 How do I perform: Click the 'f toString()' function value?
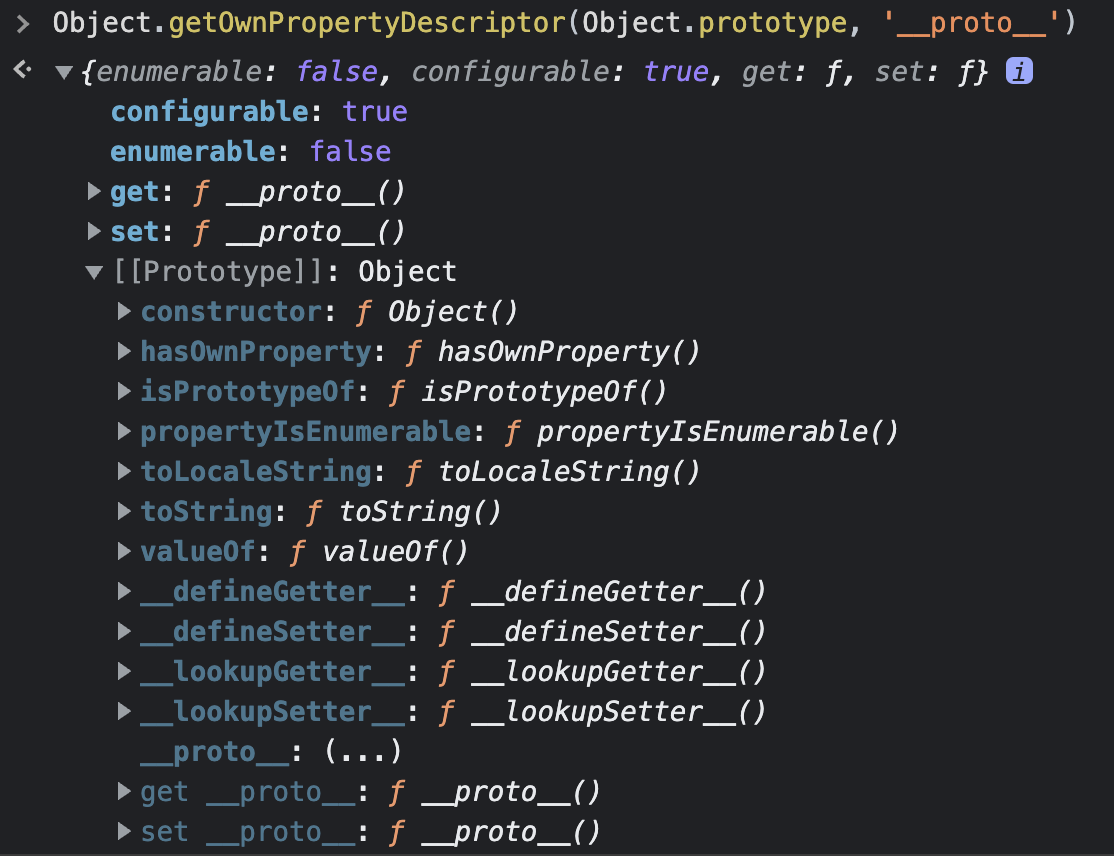[x=404, y=511]
